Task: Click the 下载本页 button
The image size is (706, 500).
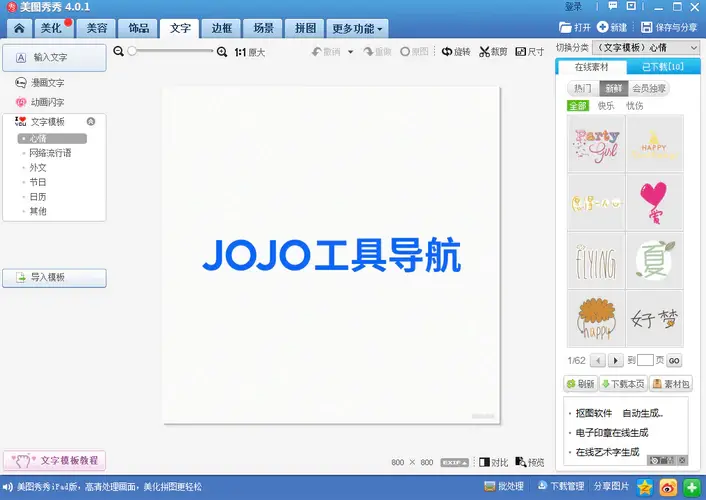Action: point(624,384)
